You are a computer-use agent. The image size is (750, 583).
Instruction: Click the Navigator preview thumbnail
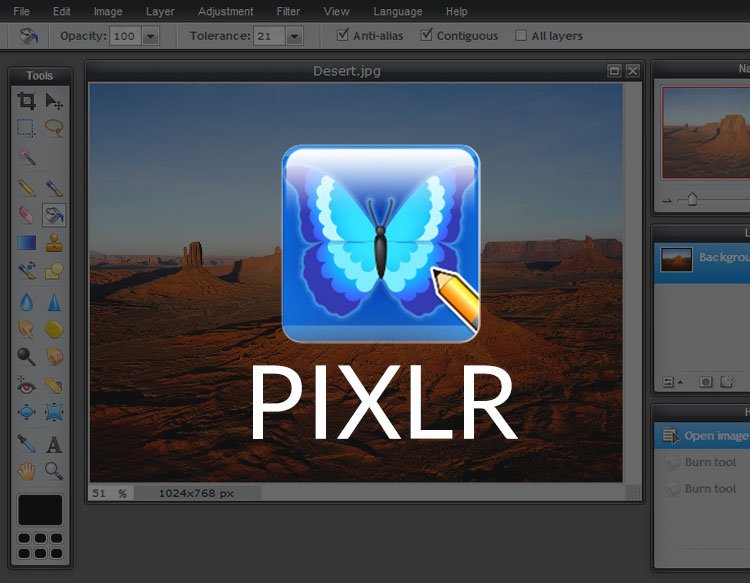tap(706, 132)
